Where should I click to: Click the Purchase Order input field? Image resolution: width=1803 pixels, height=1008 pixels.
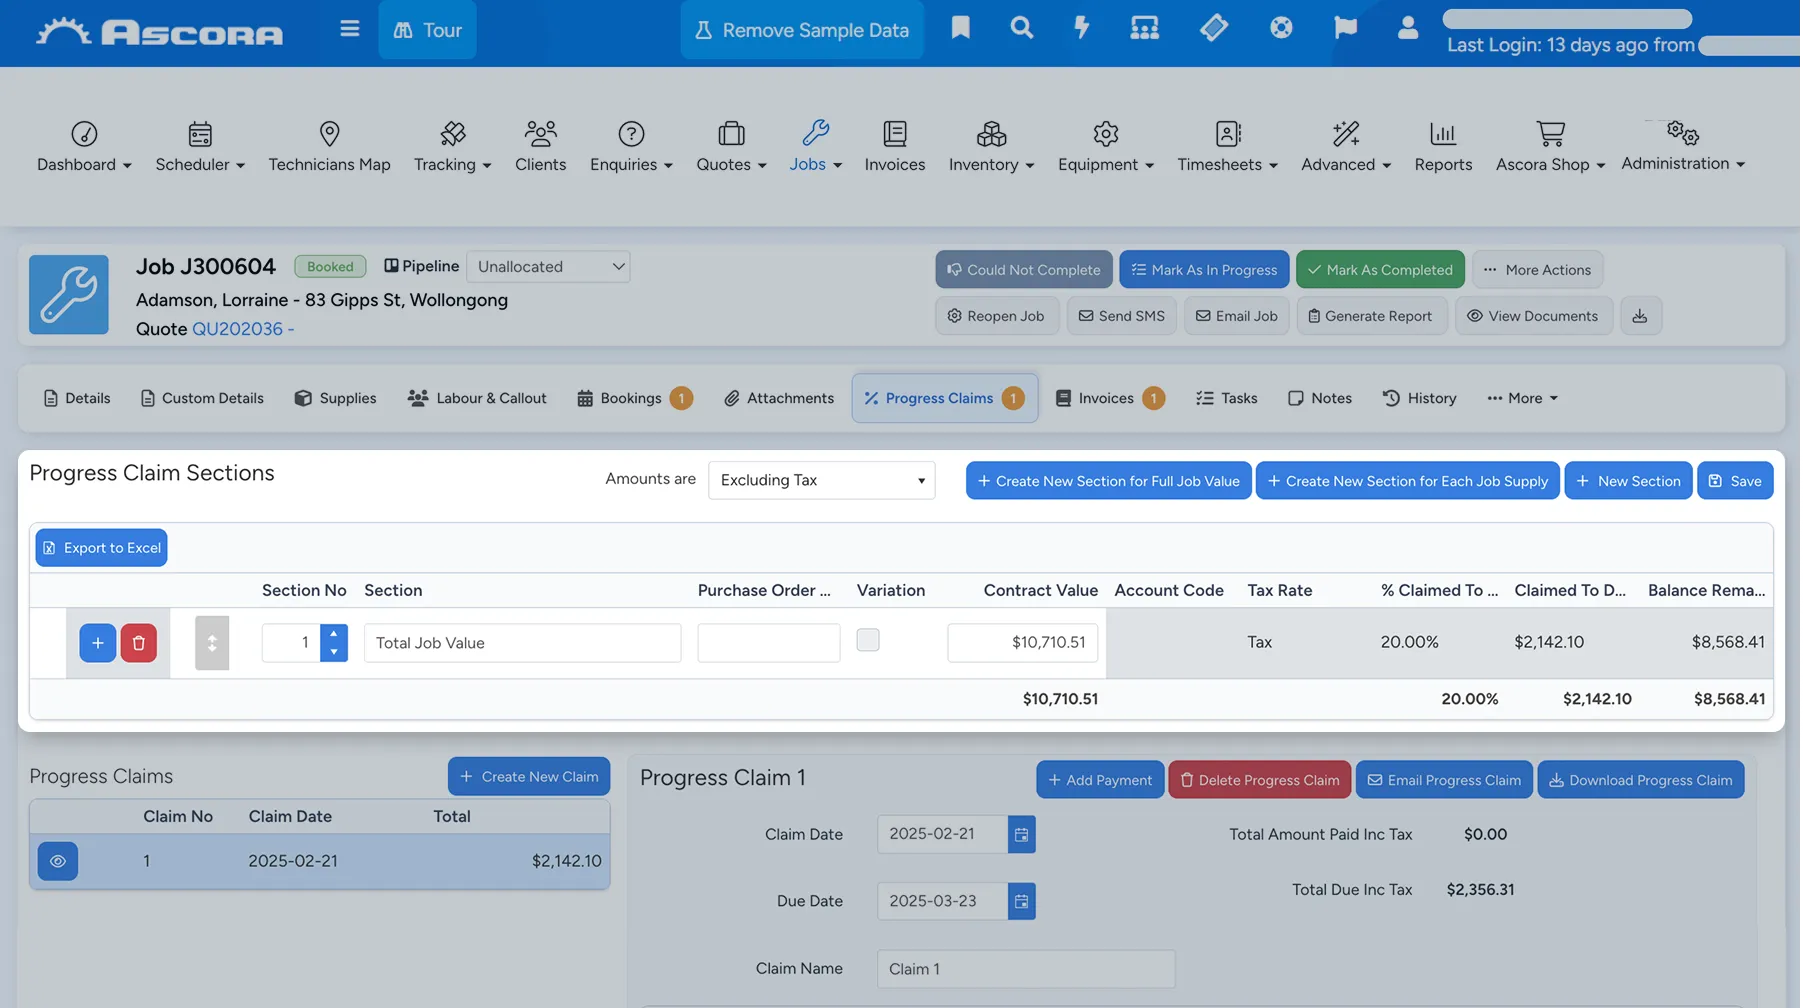point(769,643)
